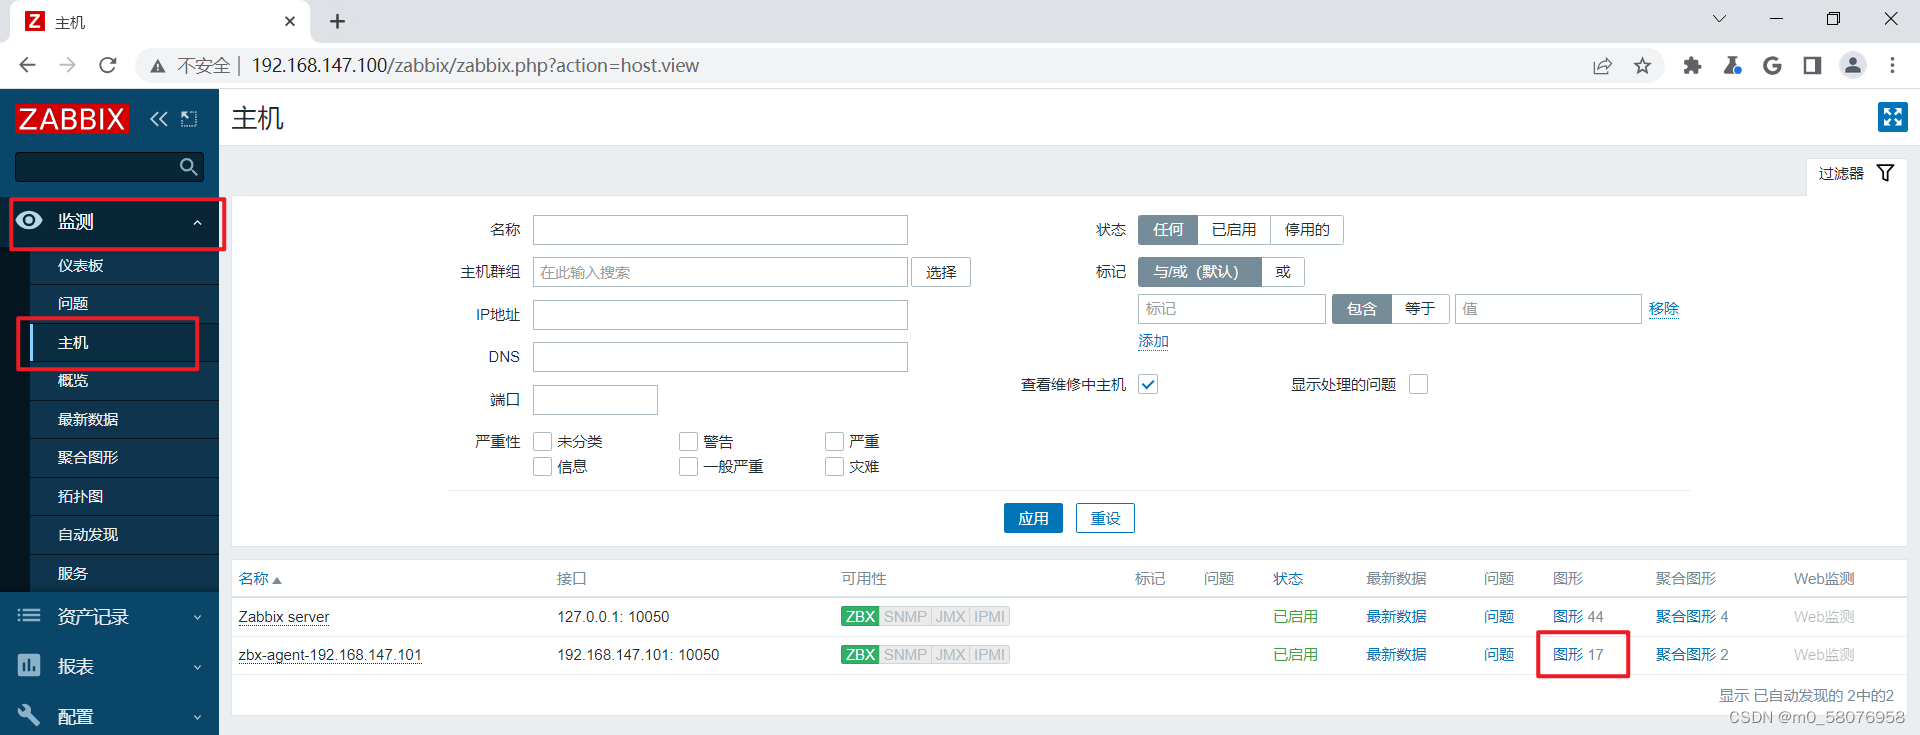Screen dimensions: 1920x735
Task: Click the G extension icon
Action: click(x=1772, y=66)
